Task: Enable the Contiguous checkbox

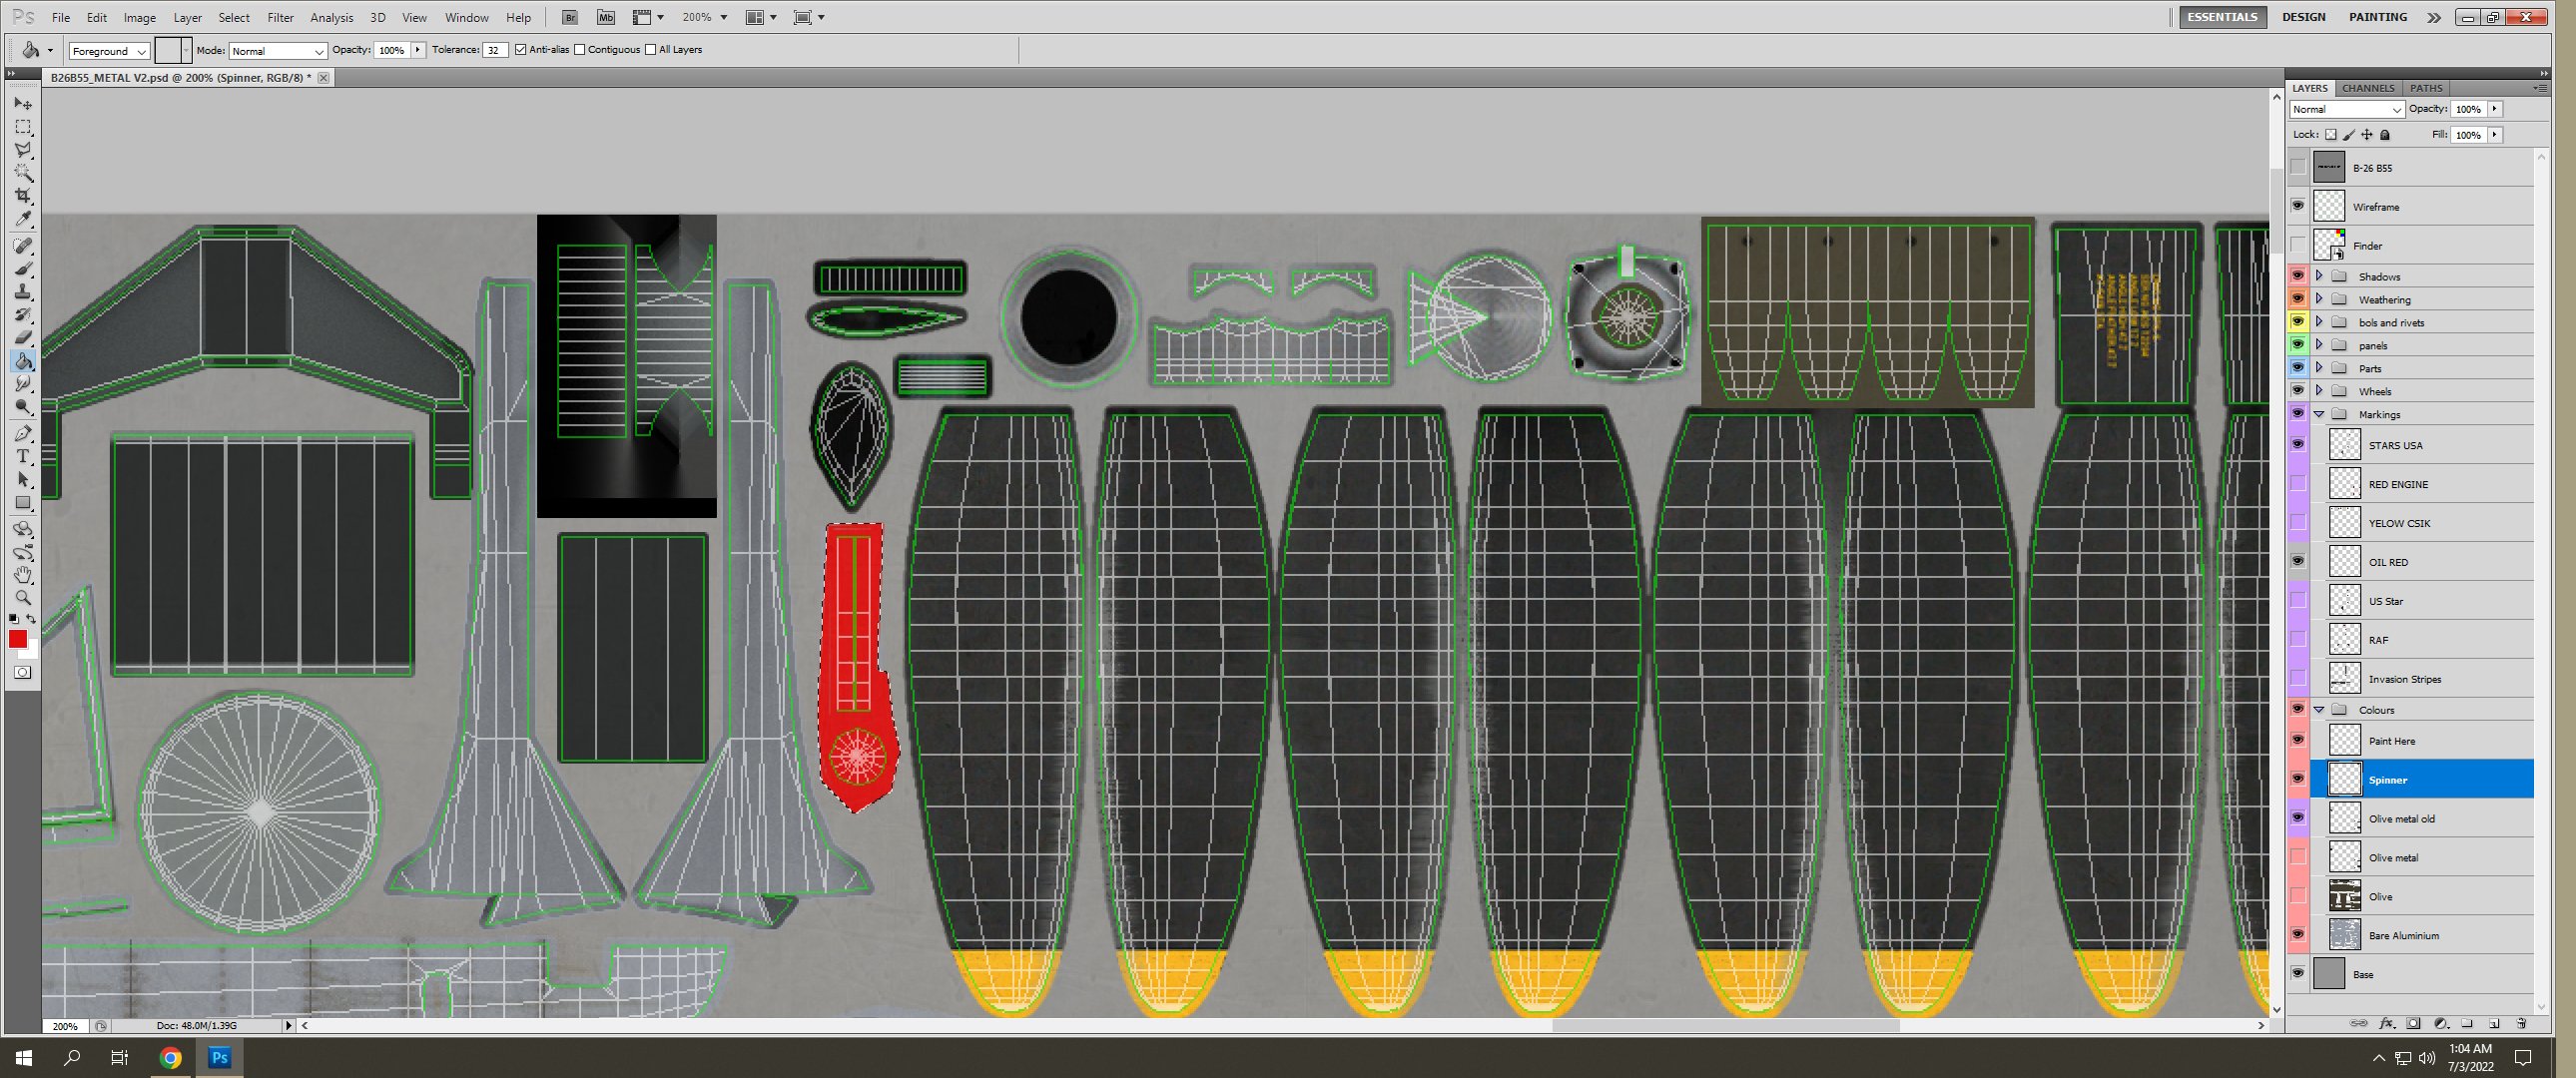Action: [x=580, y=50]
